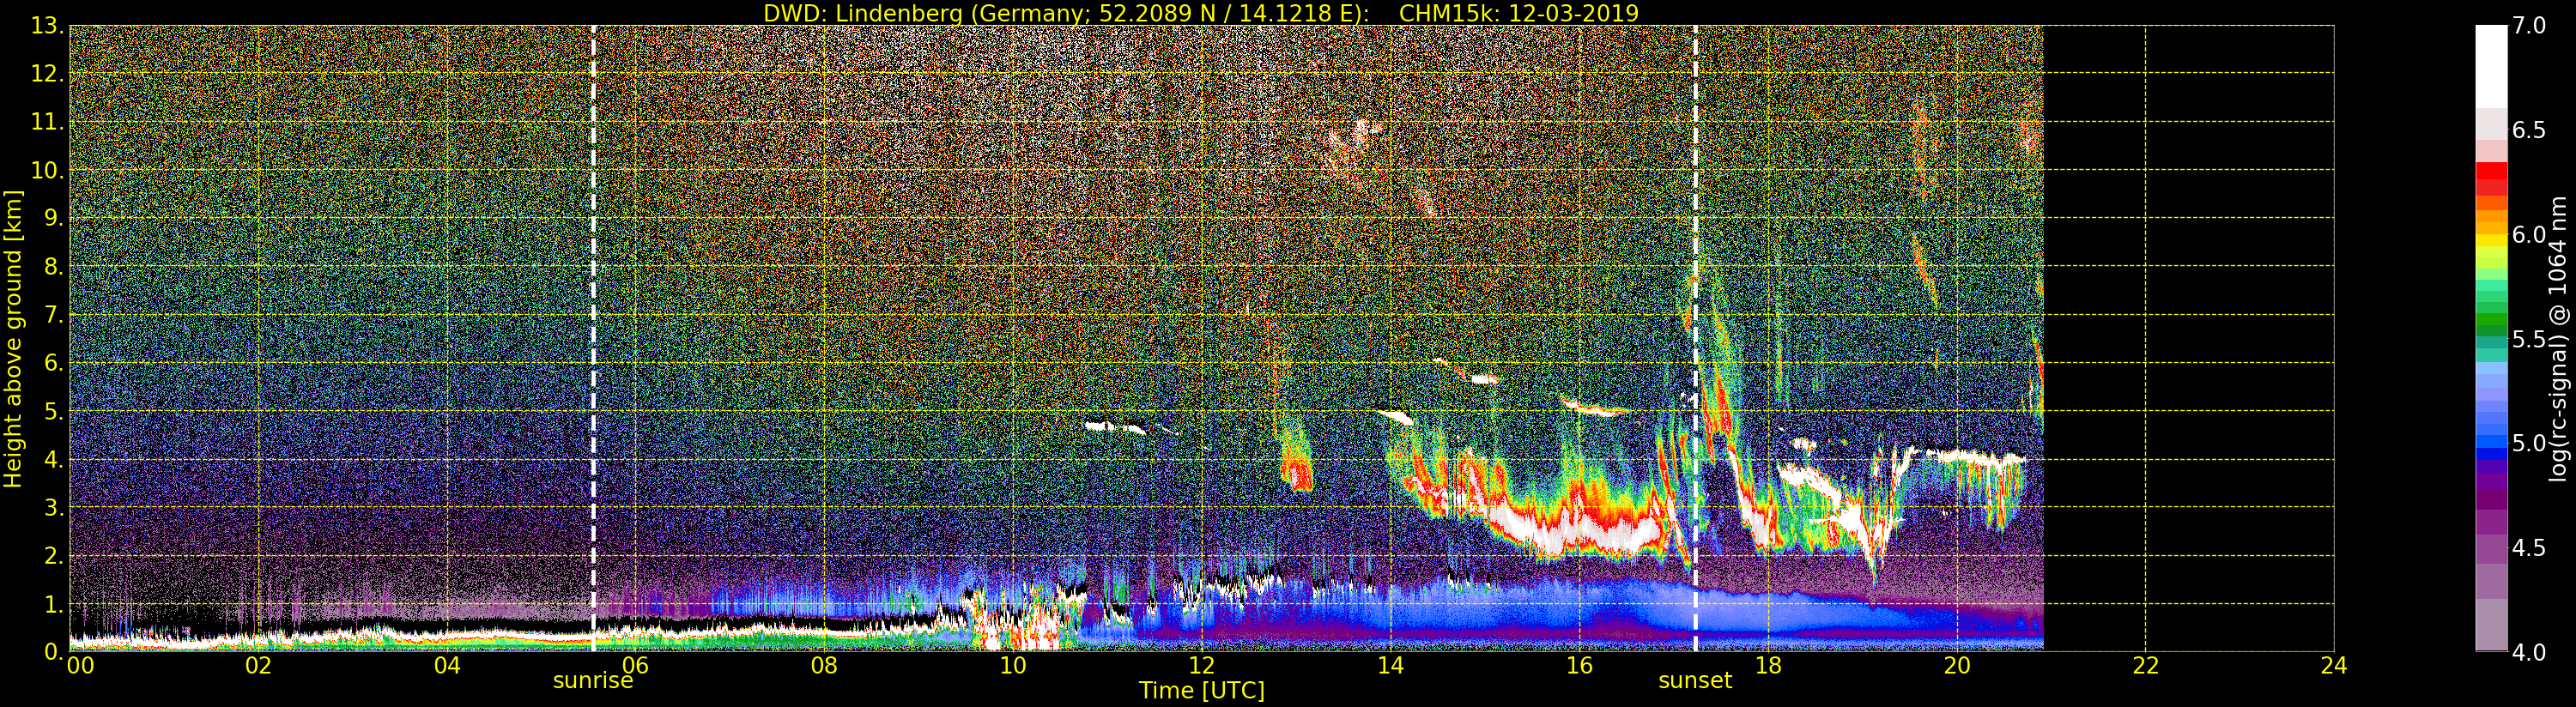Click the 'sunrise' label below the axis

(593, 681)
